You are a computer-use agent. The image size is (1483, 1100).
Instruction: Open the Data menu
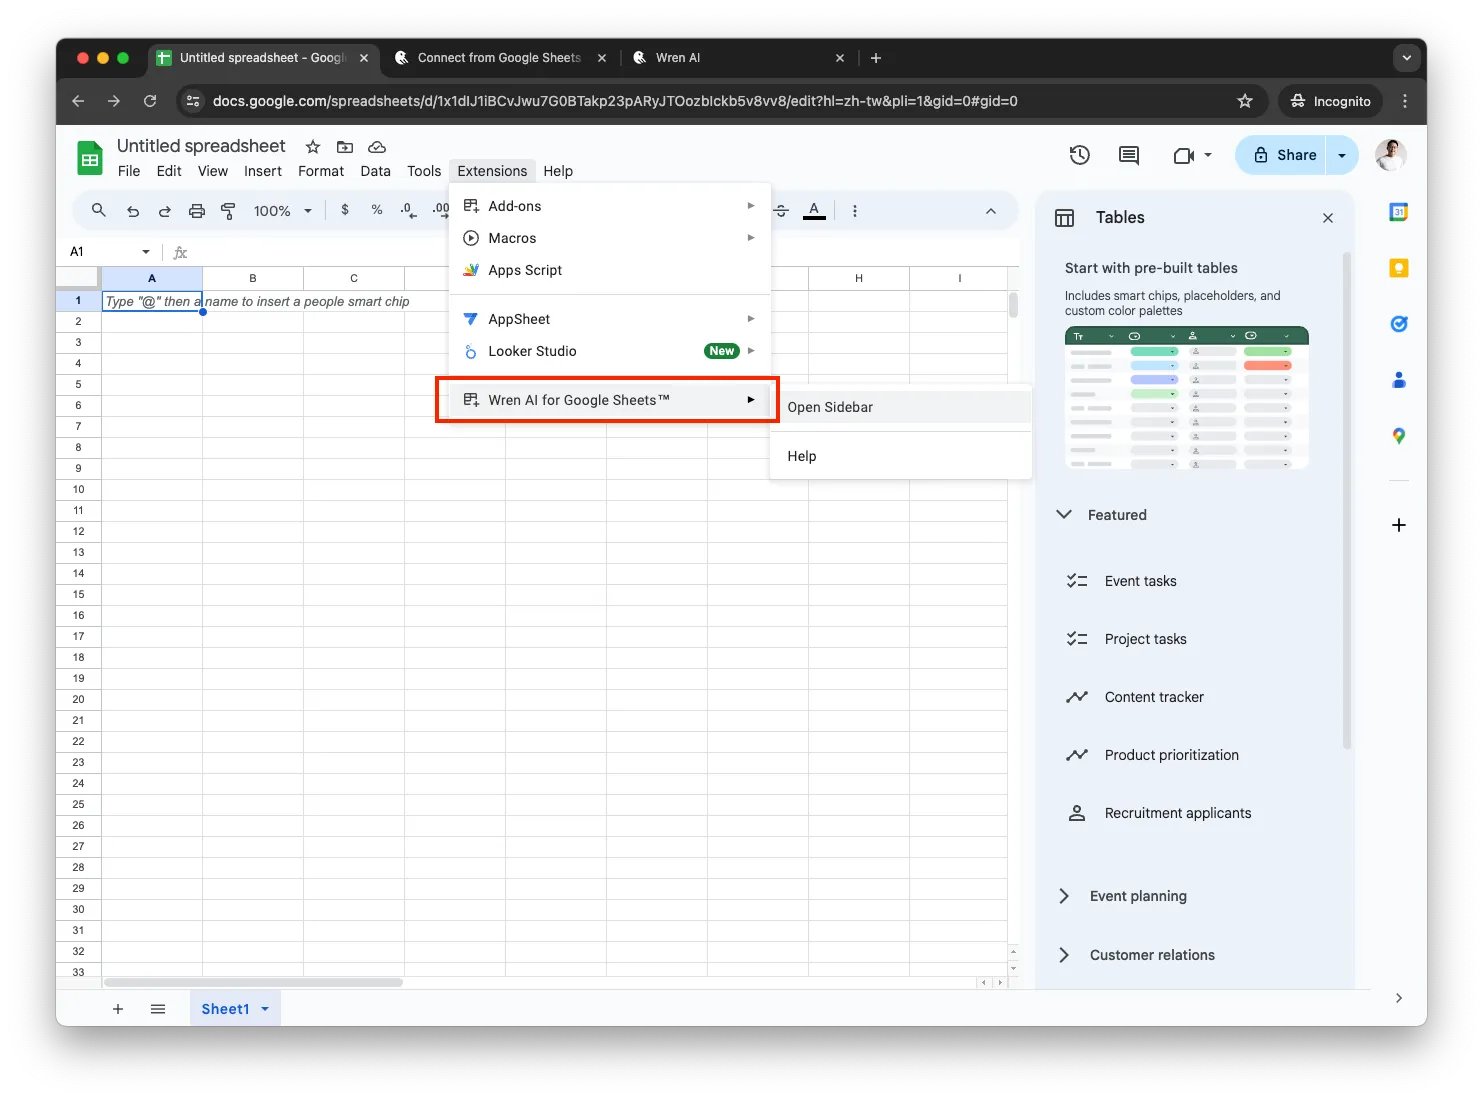(x=376, y=171)
